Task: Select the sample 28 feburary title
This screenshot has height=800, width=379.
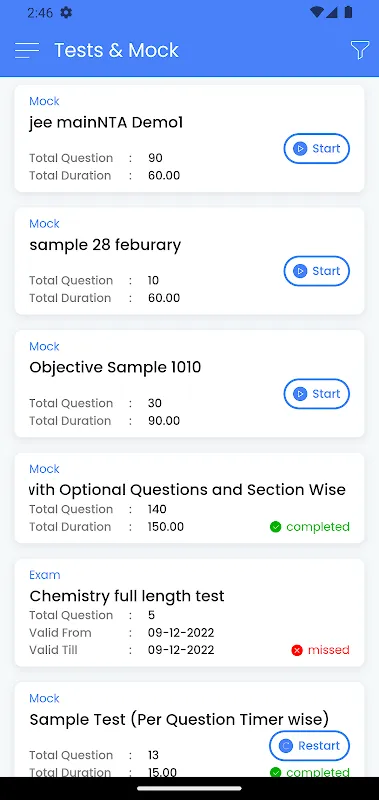Action: pos(105,245)
